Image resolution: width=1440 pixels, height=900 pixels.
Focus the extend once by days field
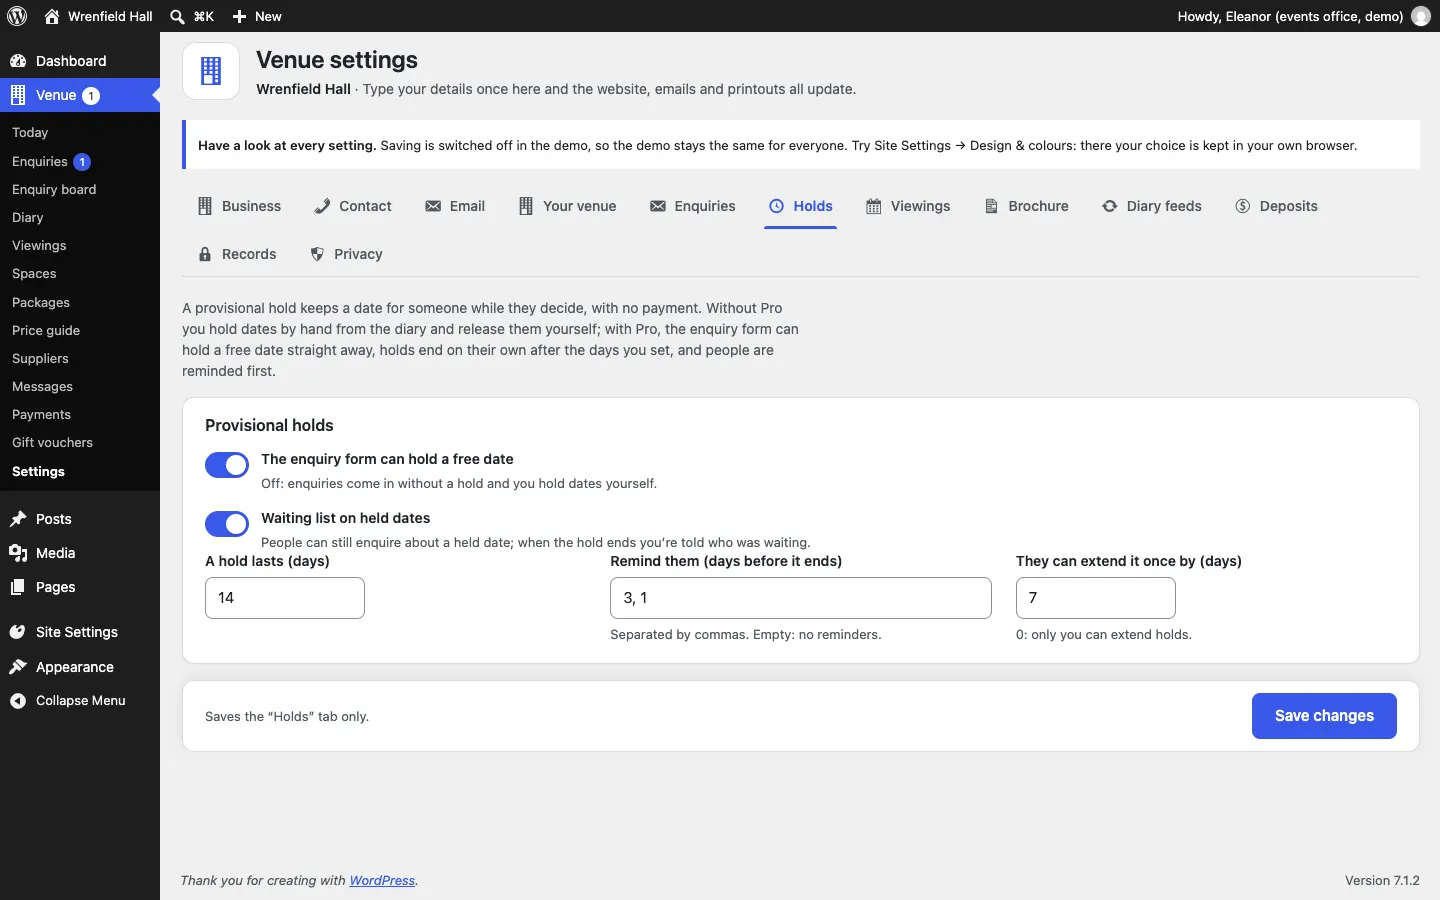pos(1096,598)
